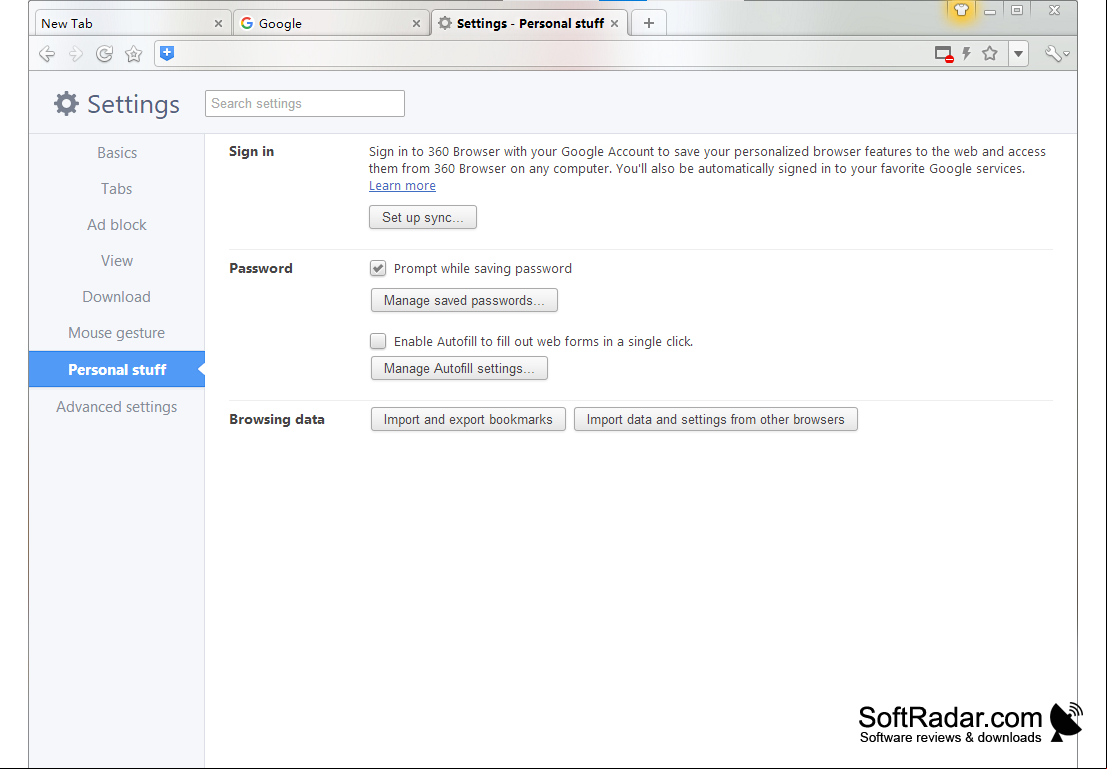Close the browser window
The width and height of the screenshot is (1107, 769).
1054,10
